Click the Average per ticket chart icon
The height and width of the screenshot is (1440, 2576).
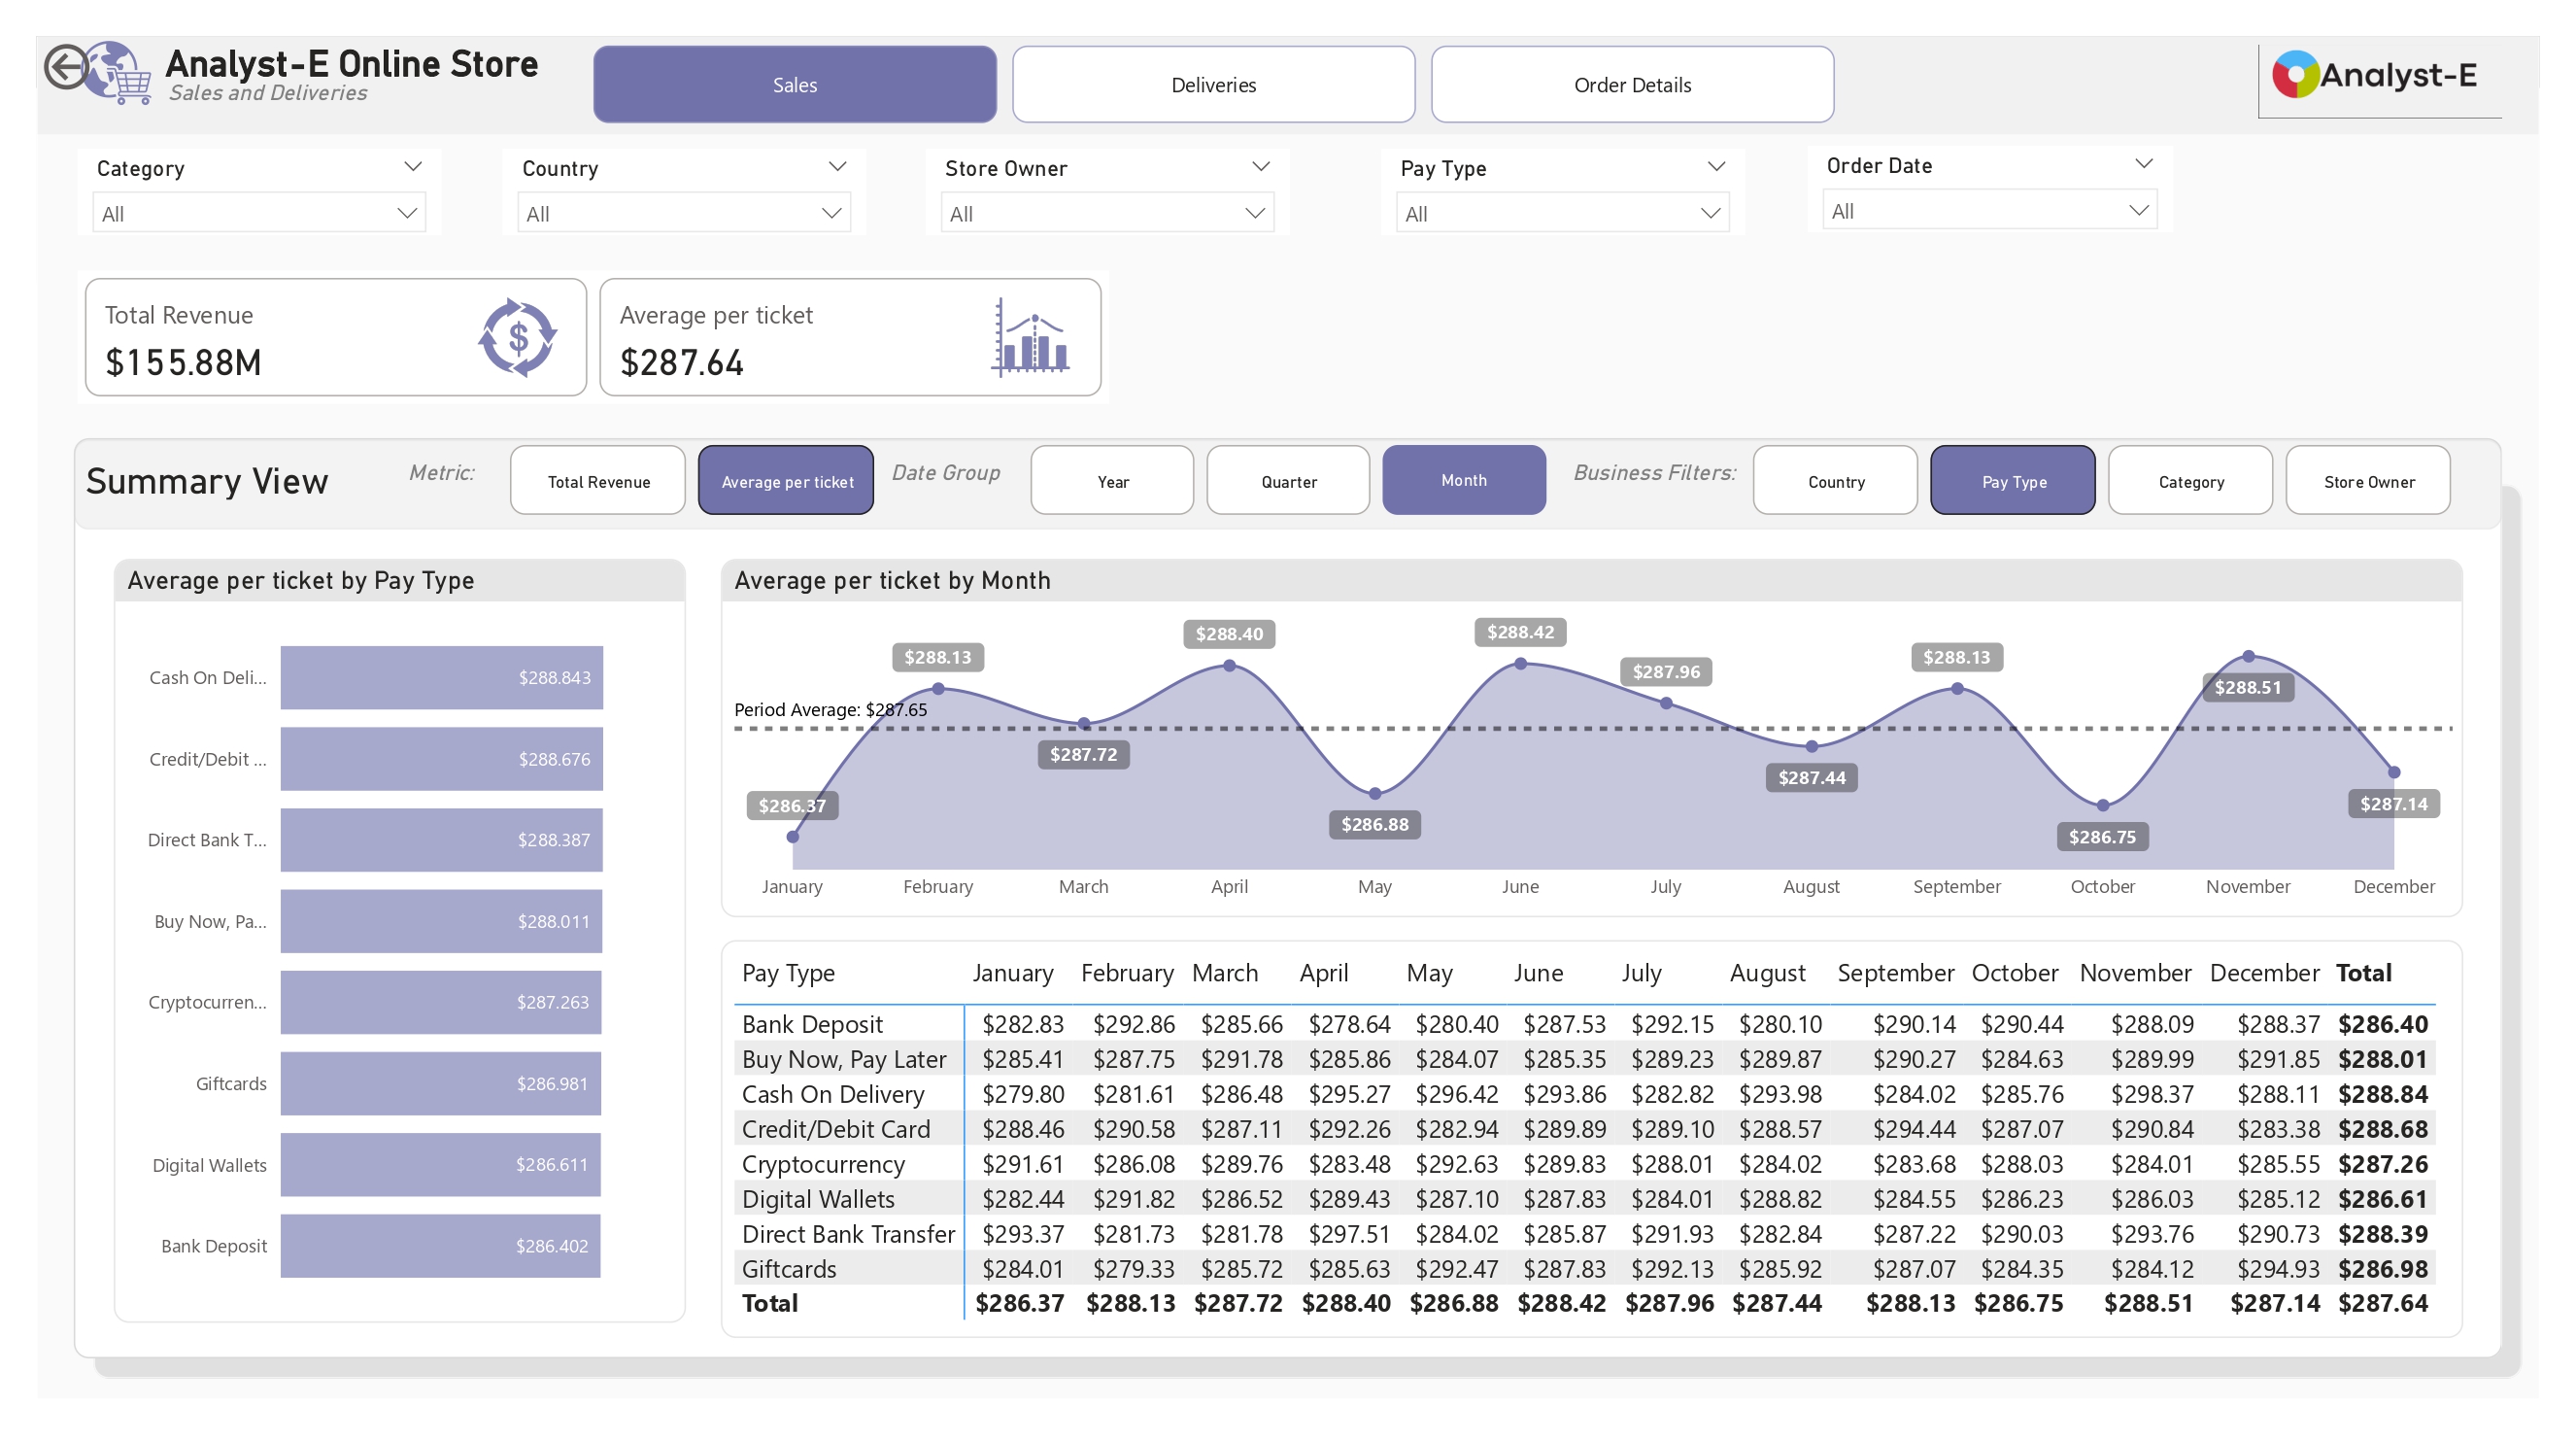click(1031, 338)
